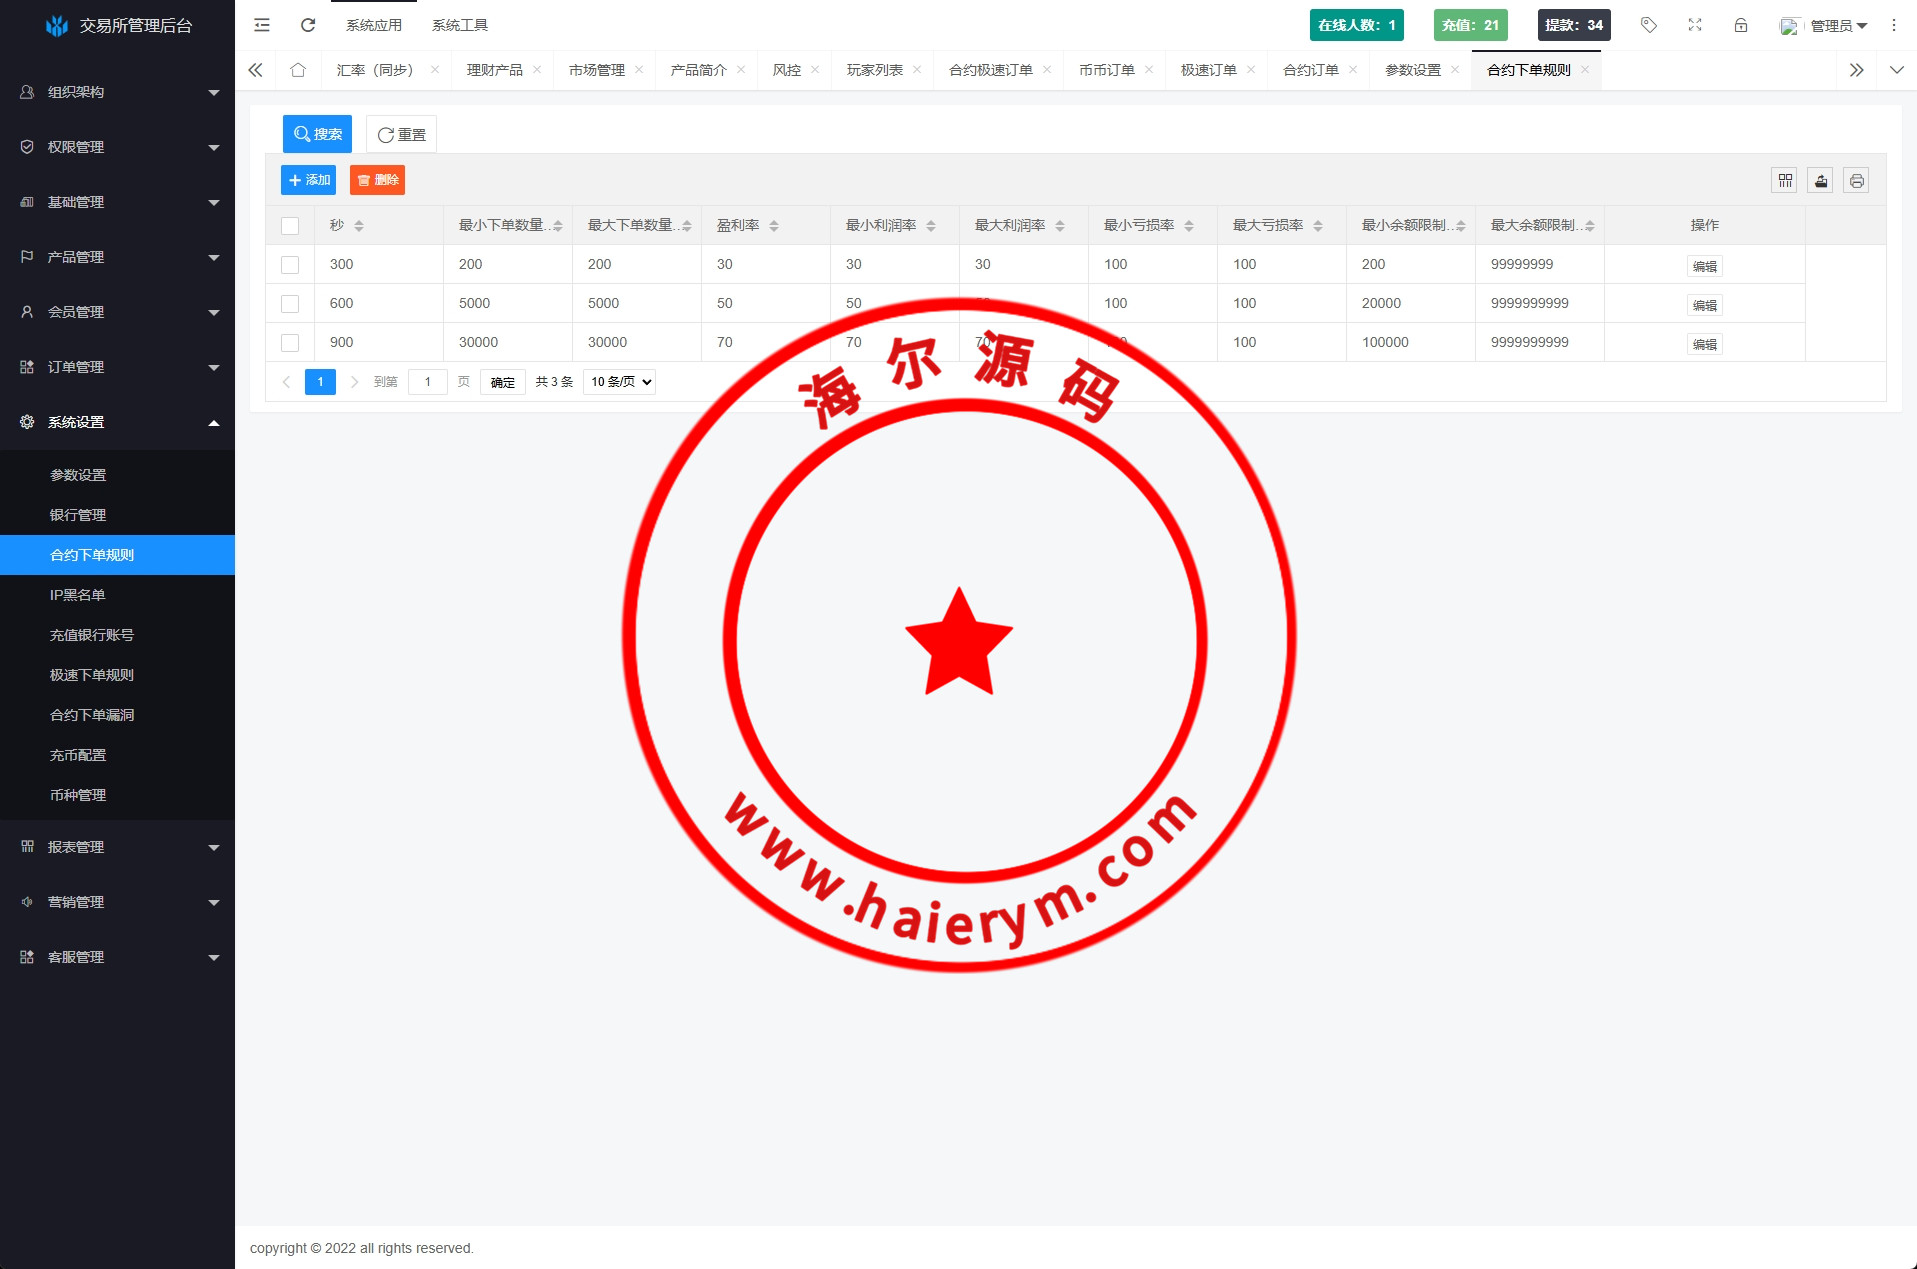This screenshot has height=1269, width=1917.
Task: Click the export table icon
Action: [1821, 181]
